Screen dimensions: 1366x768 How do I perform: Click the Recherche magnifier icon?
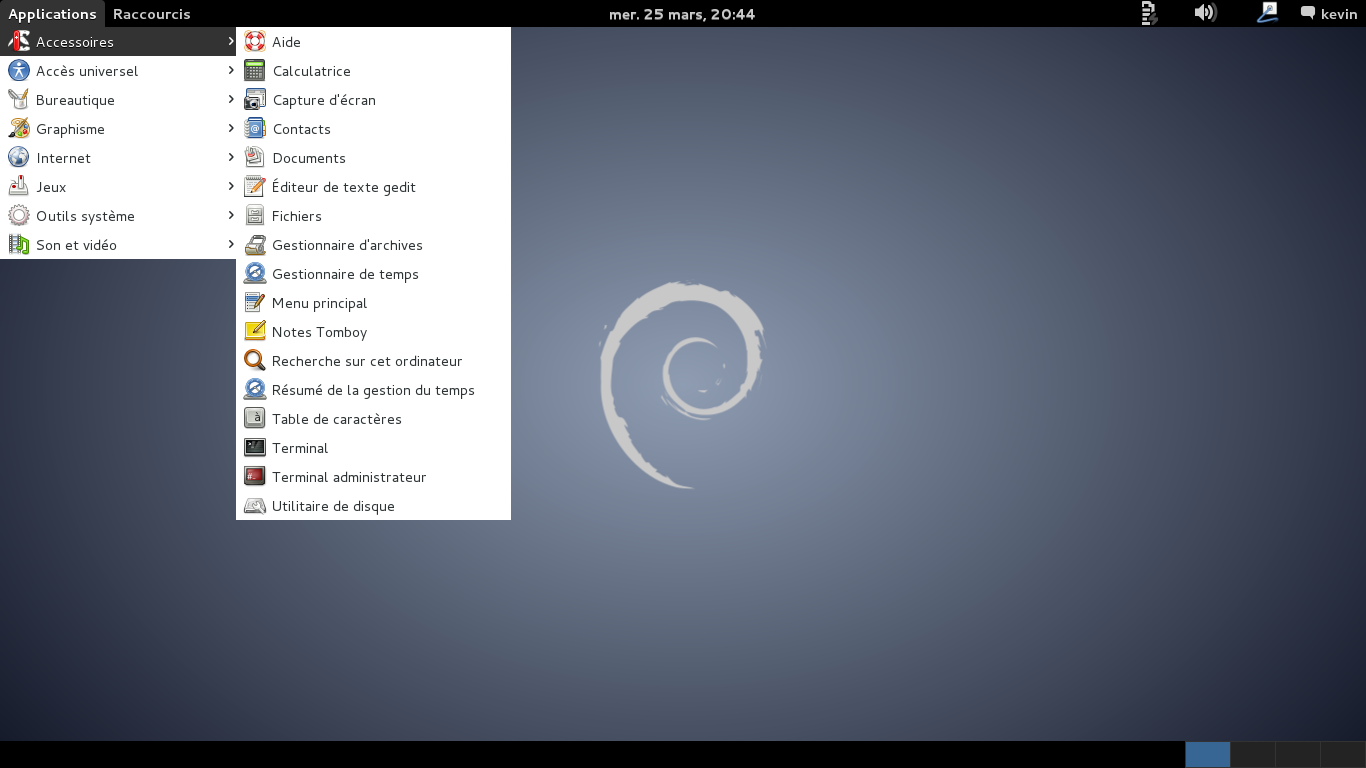255,361
